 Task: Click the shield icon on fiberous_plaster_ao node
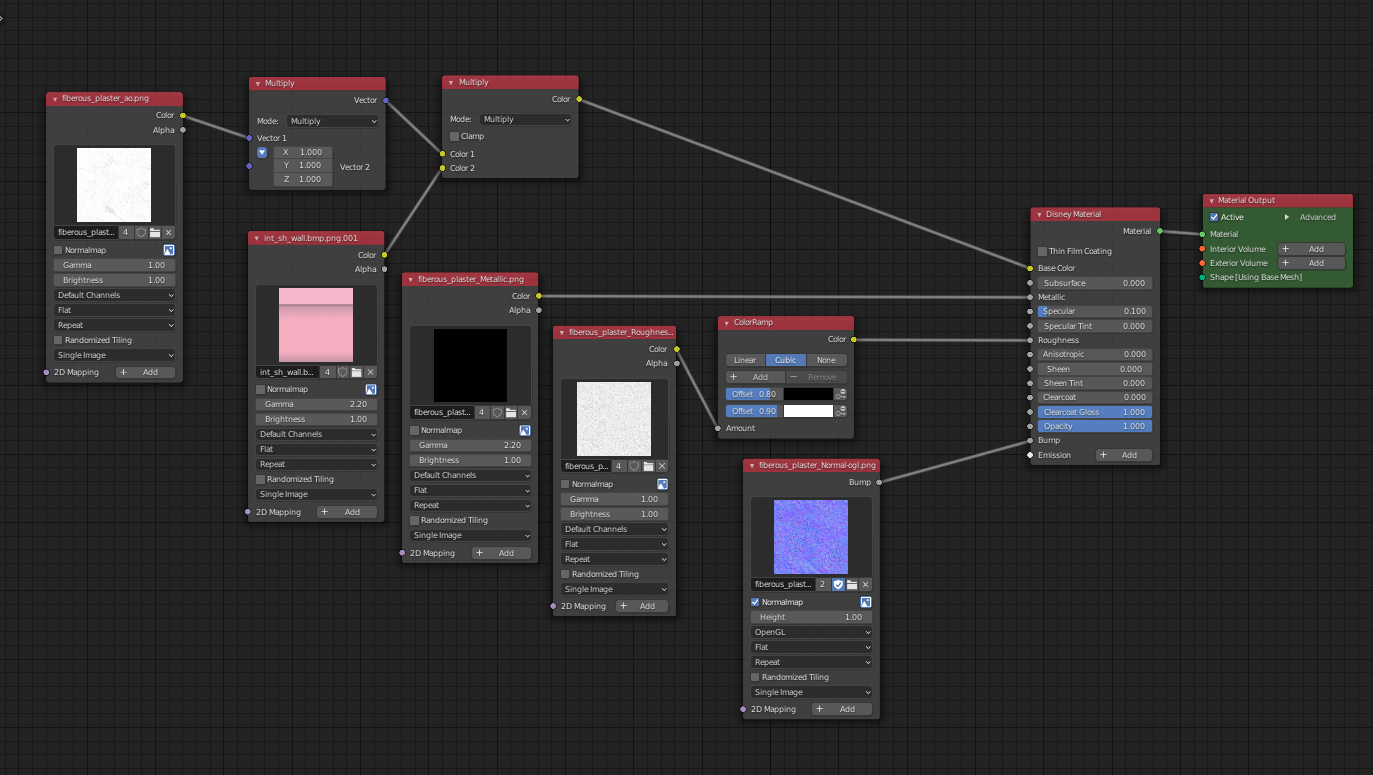click(x=141, y=232)
